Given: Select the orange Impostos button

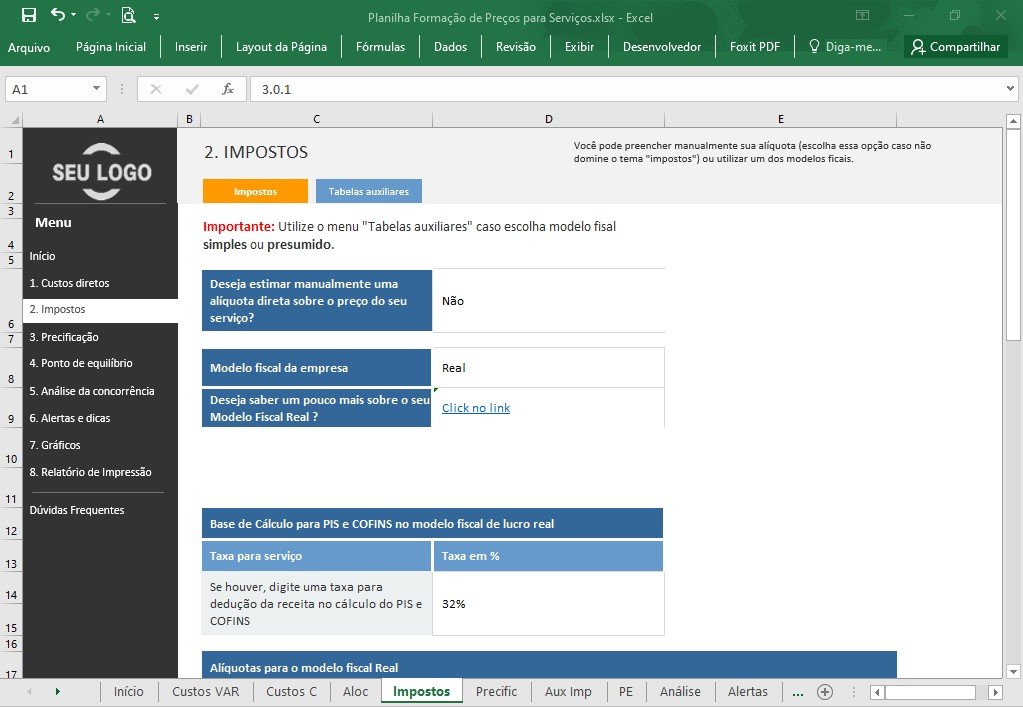Looking at the screenshot, I should click(255, 191).
